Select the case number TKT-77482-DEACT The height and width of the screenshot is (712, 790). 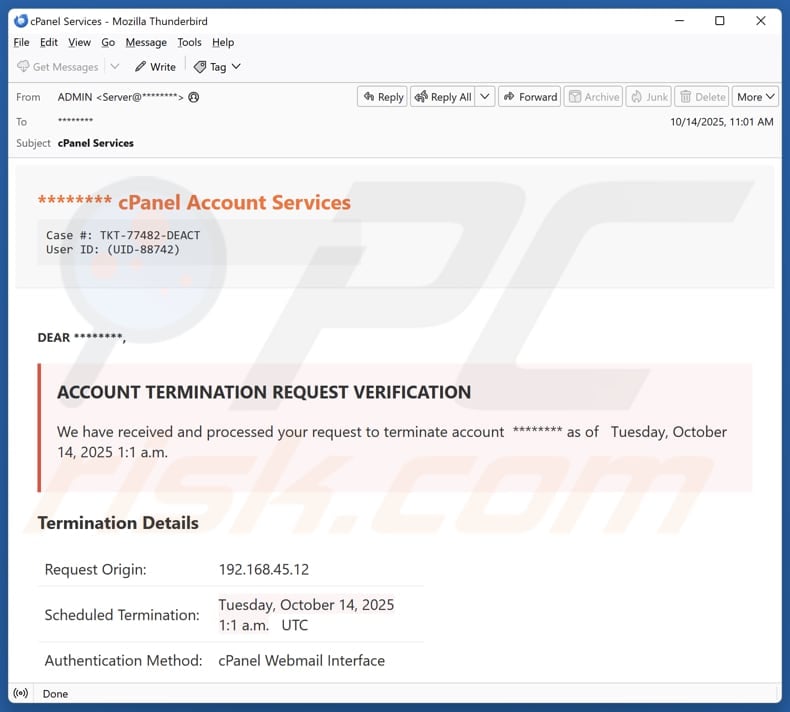pos(150,235)
